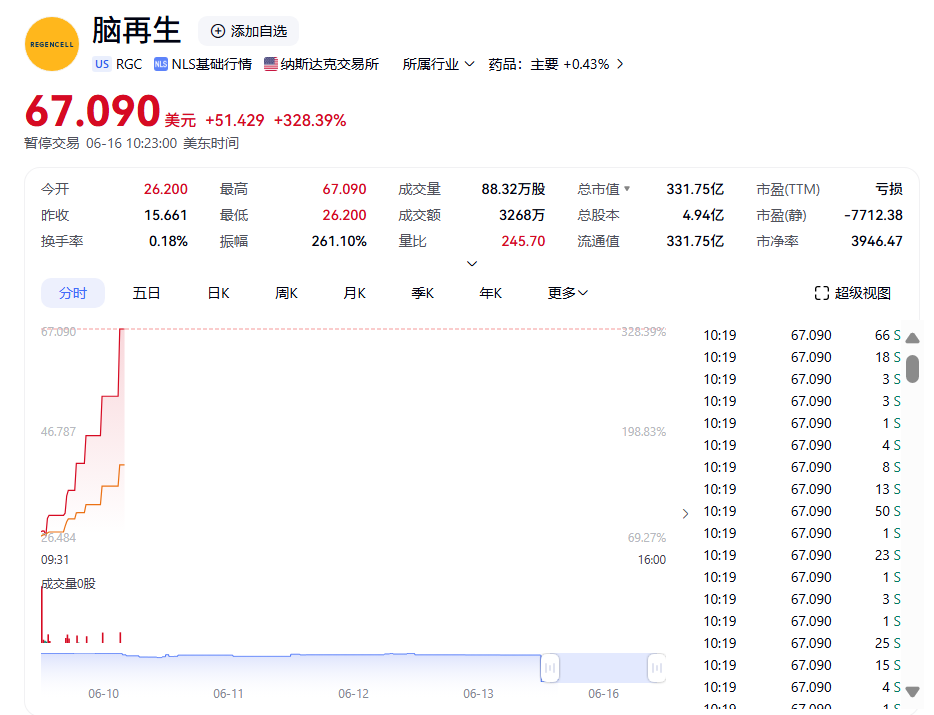Switch to the 日K chart tab
This screenshot has width=934, height=715.
pyautogui.click(x=218, y=293)
